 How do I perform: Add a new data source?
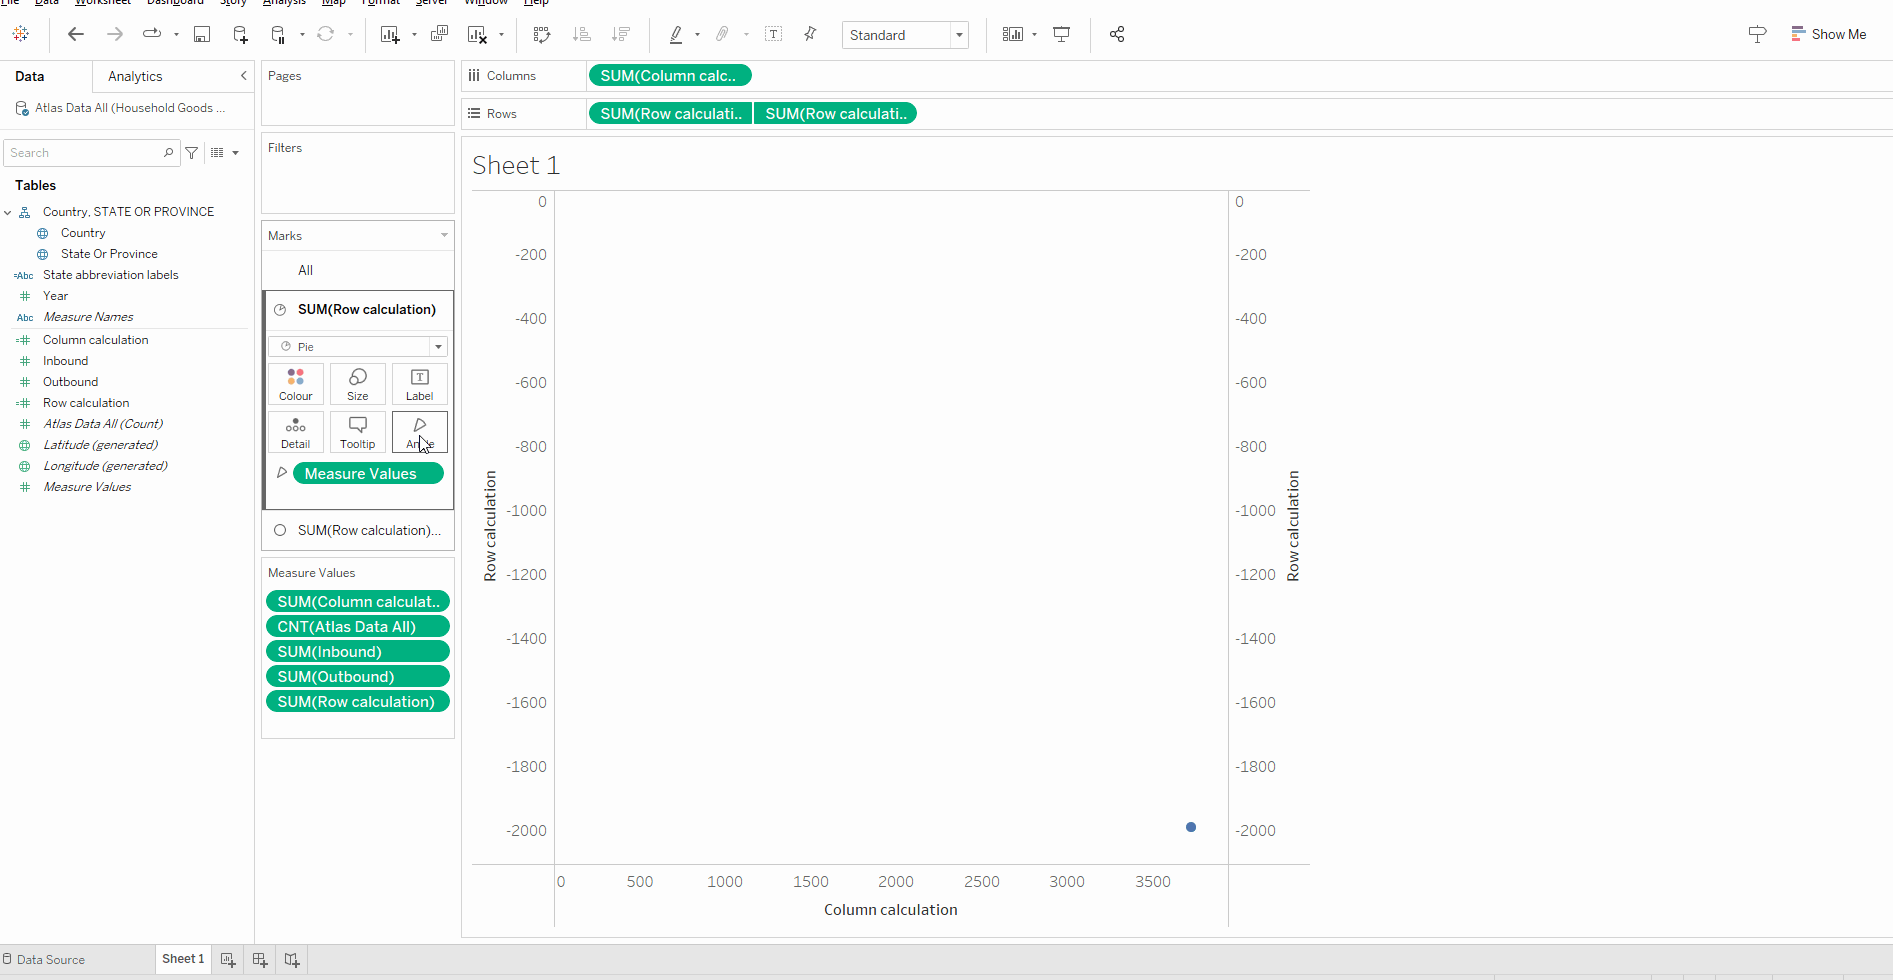[x=240, y=34]
